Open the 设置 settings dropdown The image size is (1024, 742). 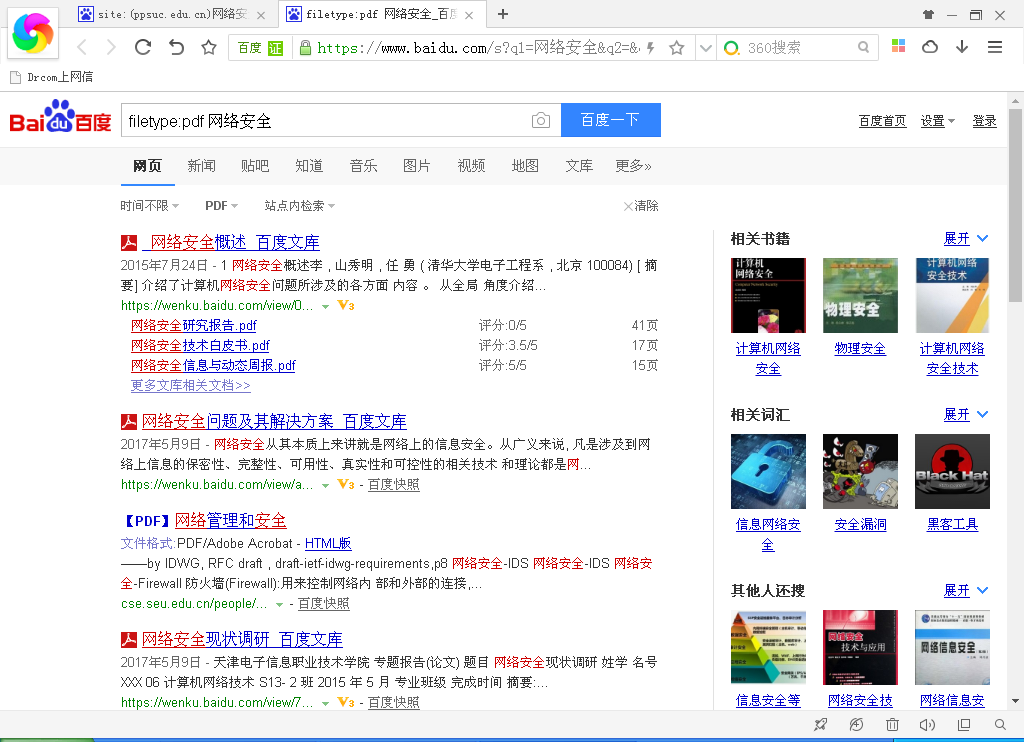coord(938,121)
